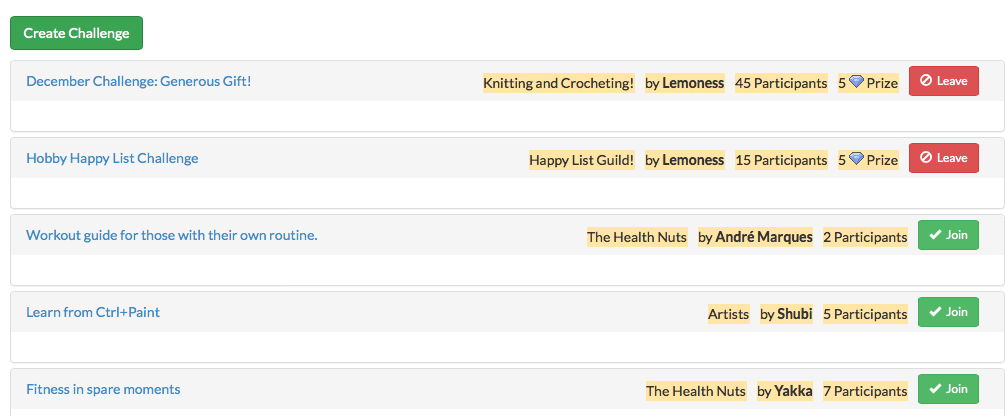Join the Learn from Ctrl+Paint challenge
Screen dimensions: 1005x416
[947, 312]
